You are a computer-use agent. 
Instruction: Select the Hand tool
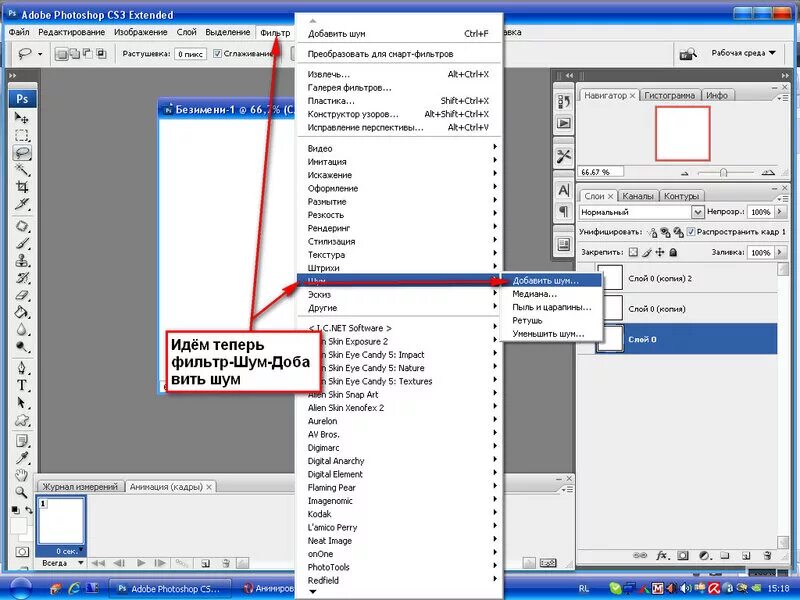[x=21, y=476]
